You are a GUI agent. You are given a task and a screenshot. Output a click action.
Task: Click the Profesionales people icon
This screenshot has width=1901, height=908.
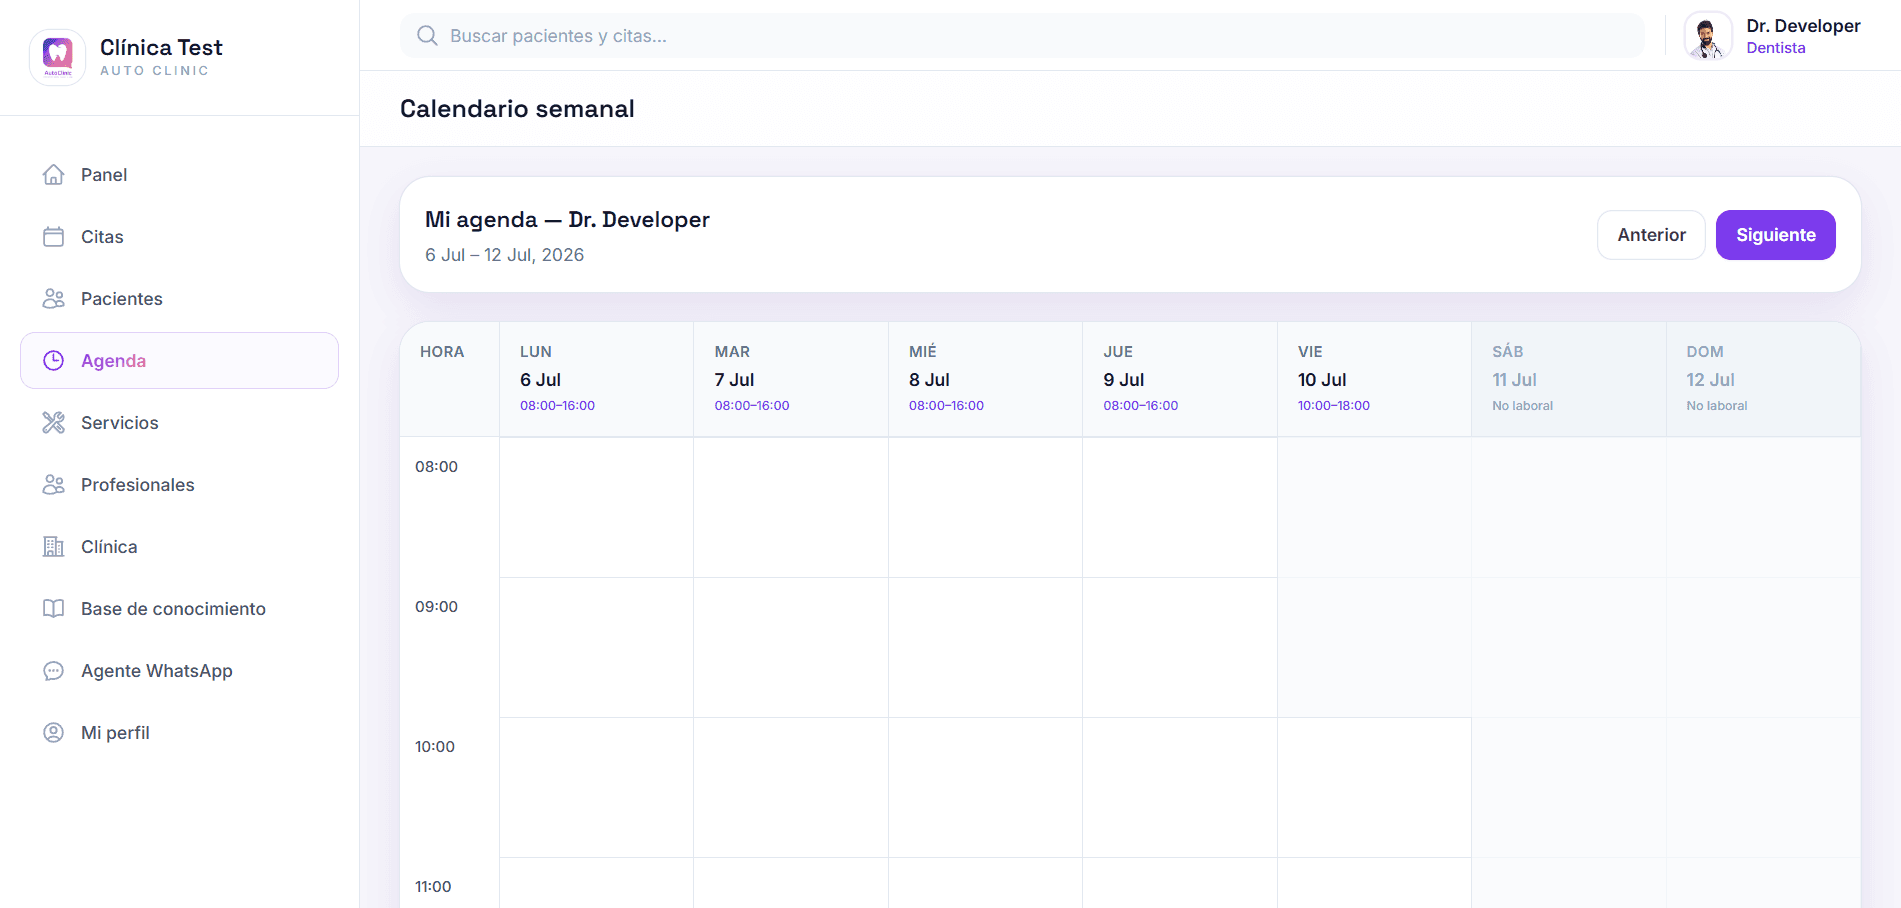coord(54,485)
